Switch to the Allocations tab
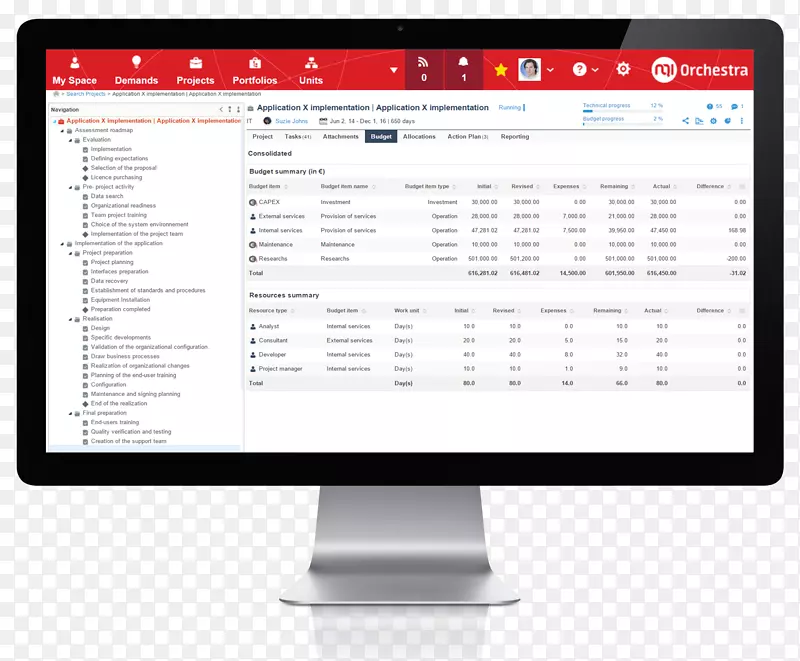This screenshot has width=800, height=661. click(419, 137)
